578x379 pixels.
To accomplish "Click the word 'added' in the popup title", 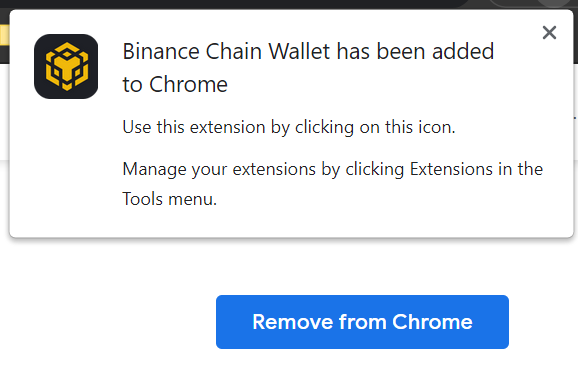I will [463, 51].
